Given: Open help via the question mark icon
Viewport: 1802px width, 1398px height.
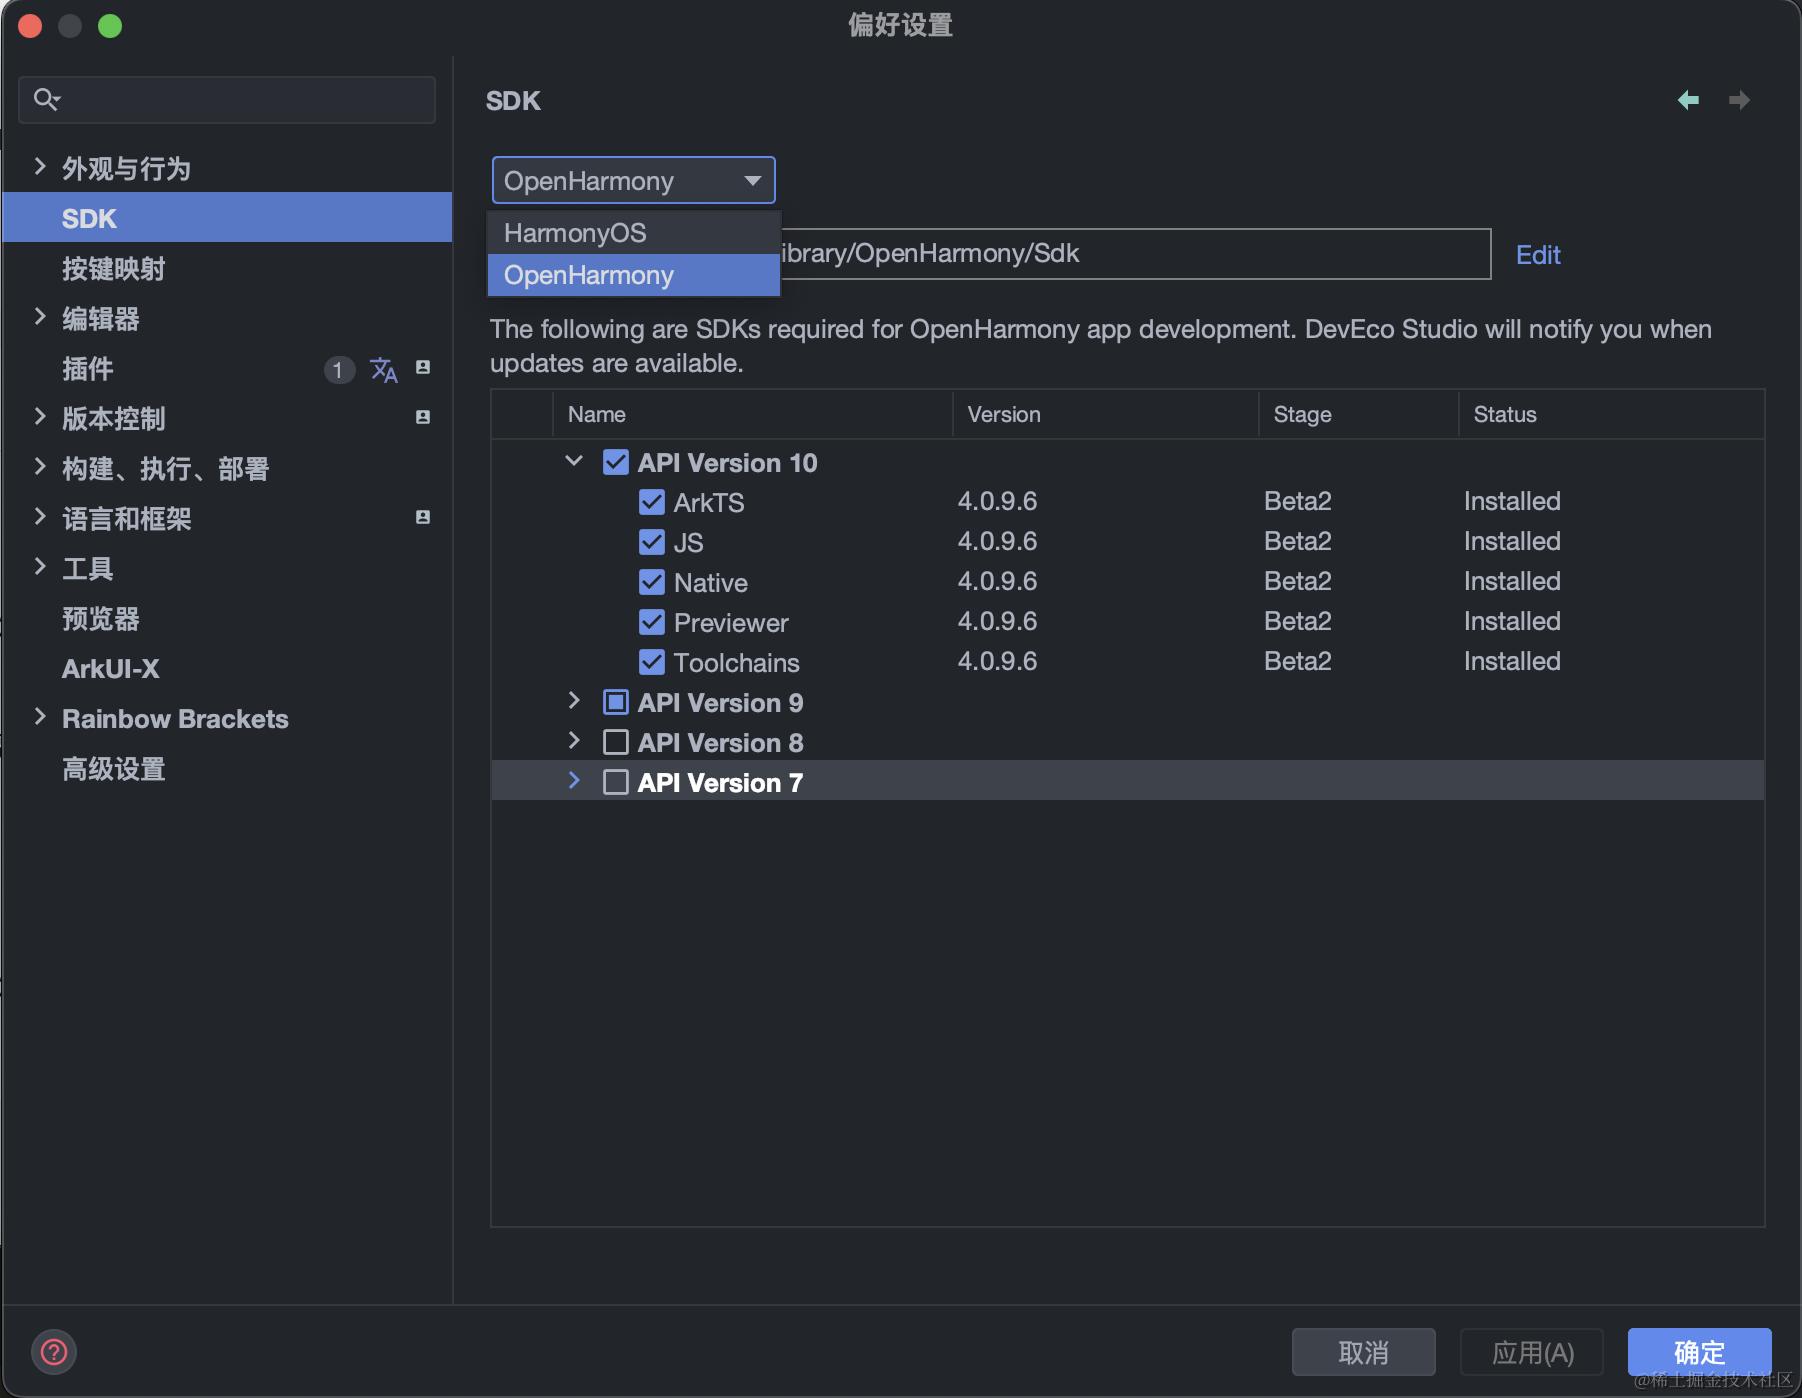Looking at the screenshot, I should pos(54,1352).
